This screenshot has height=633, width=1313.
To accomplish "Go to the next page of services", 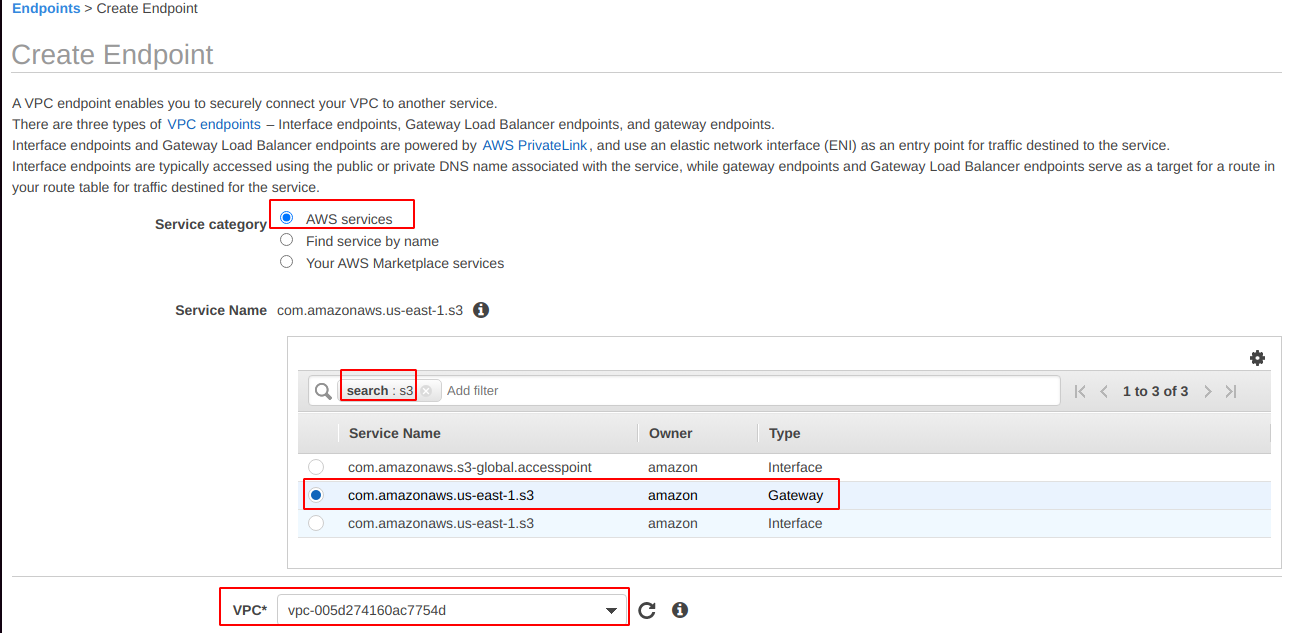I will 1208,391.
